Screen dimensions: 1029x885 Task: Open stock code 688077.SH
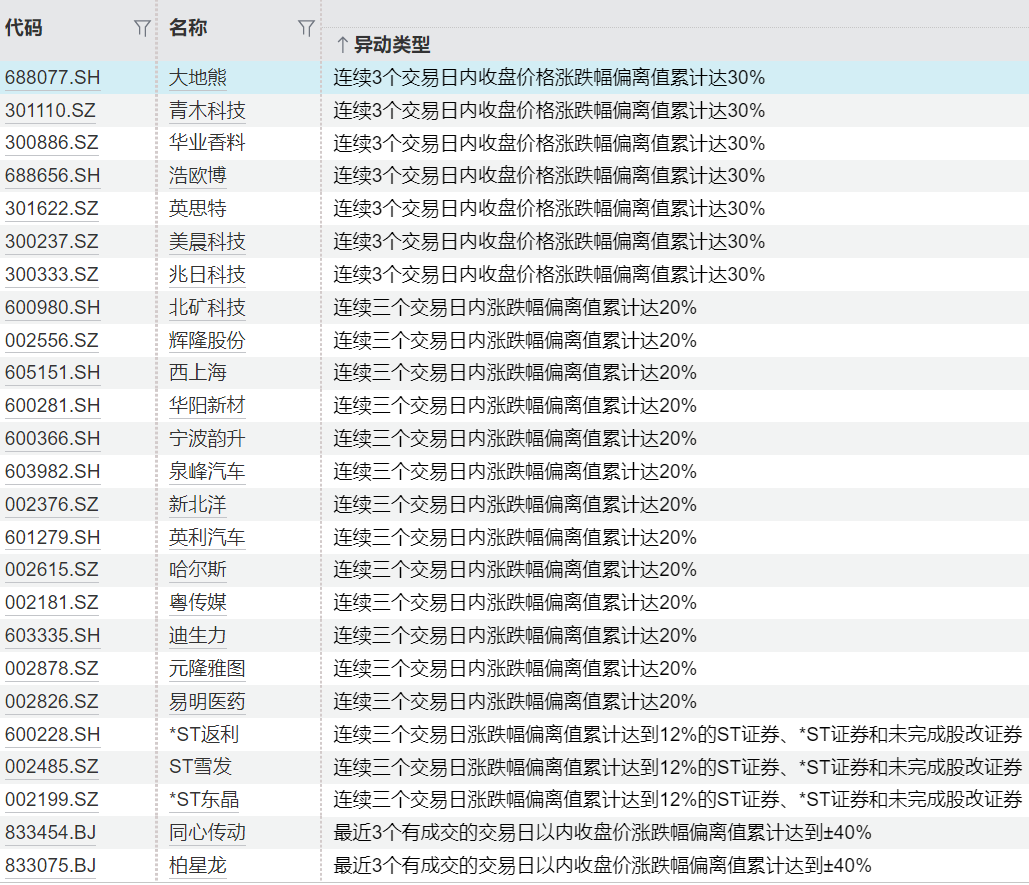[52, 77]
